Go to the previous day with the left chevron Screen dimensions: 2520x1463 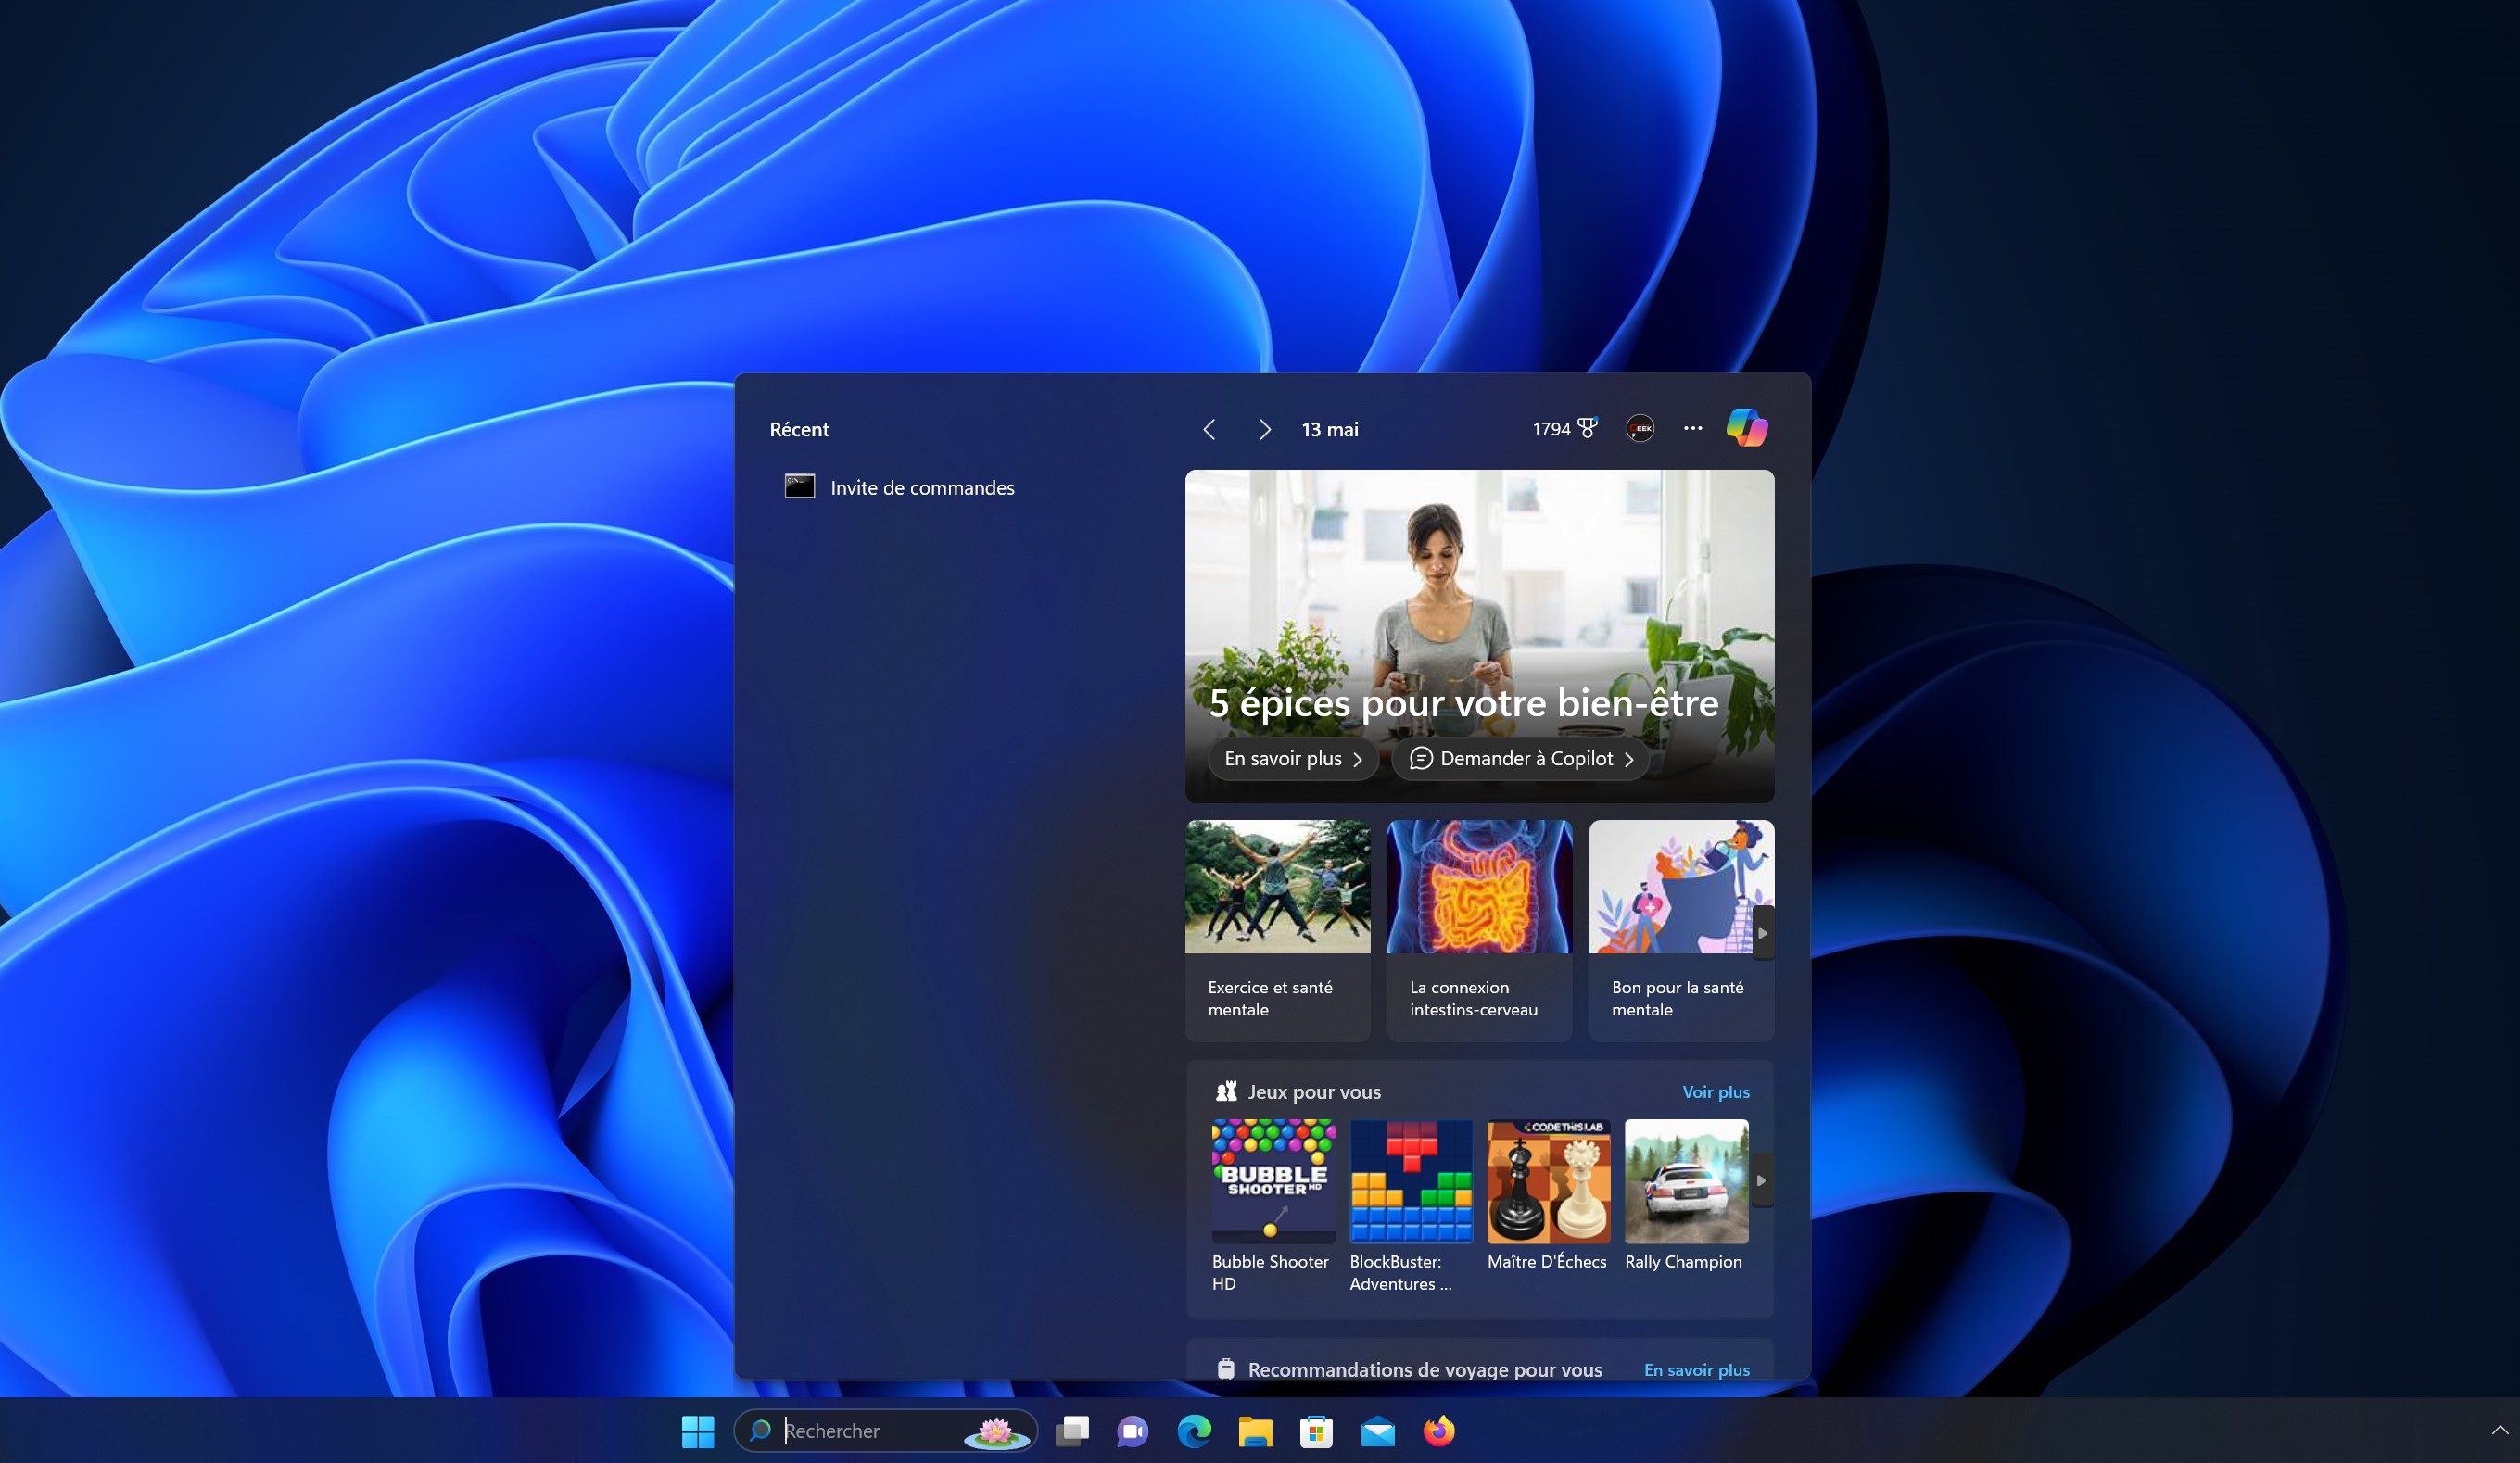pyautogui.click(x=1210, y=428)
